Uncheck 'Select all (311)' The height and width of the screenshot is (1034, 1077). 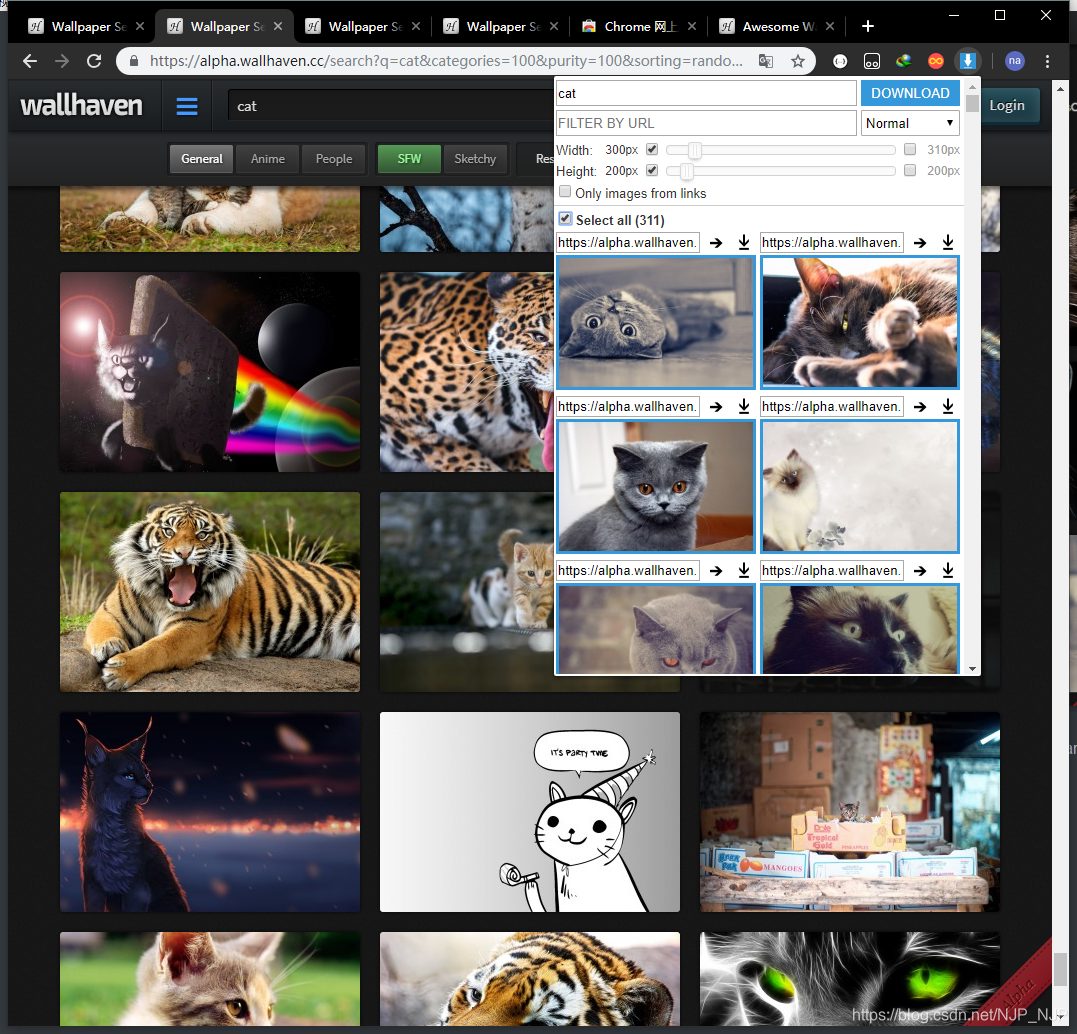(x=565, y=219)
